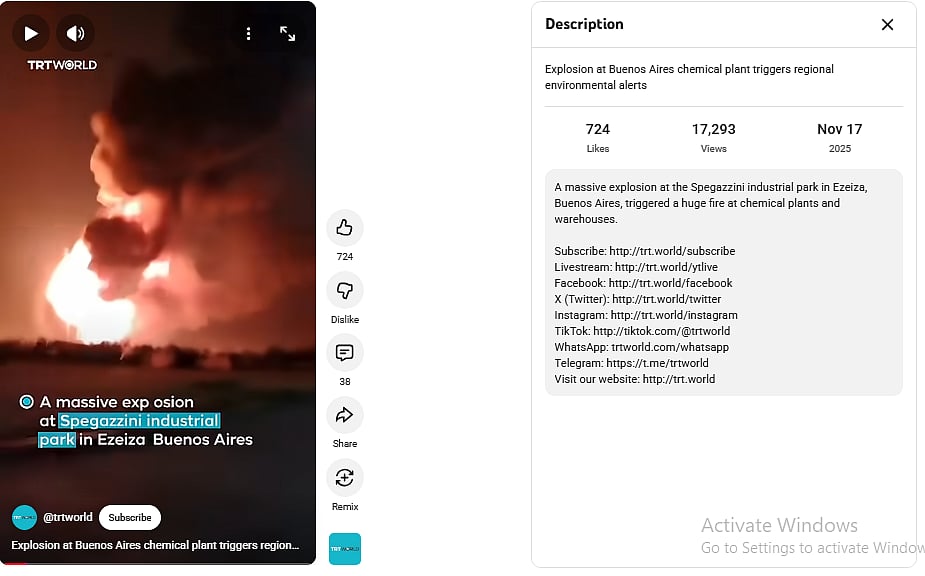
Task: Open the TRT World sound thumbnail
Action: tap(345, 549)
